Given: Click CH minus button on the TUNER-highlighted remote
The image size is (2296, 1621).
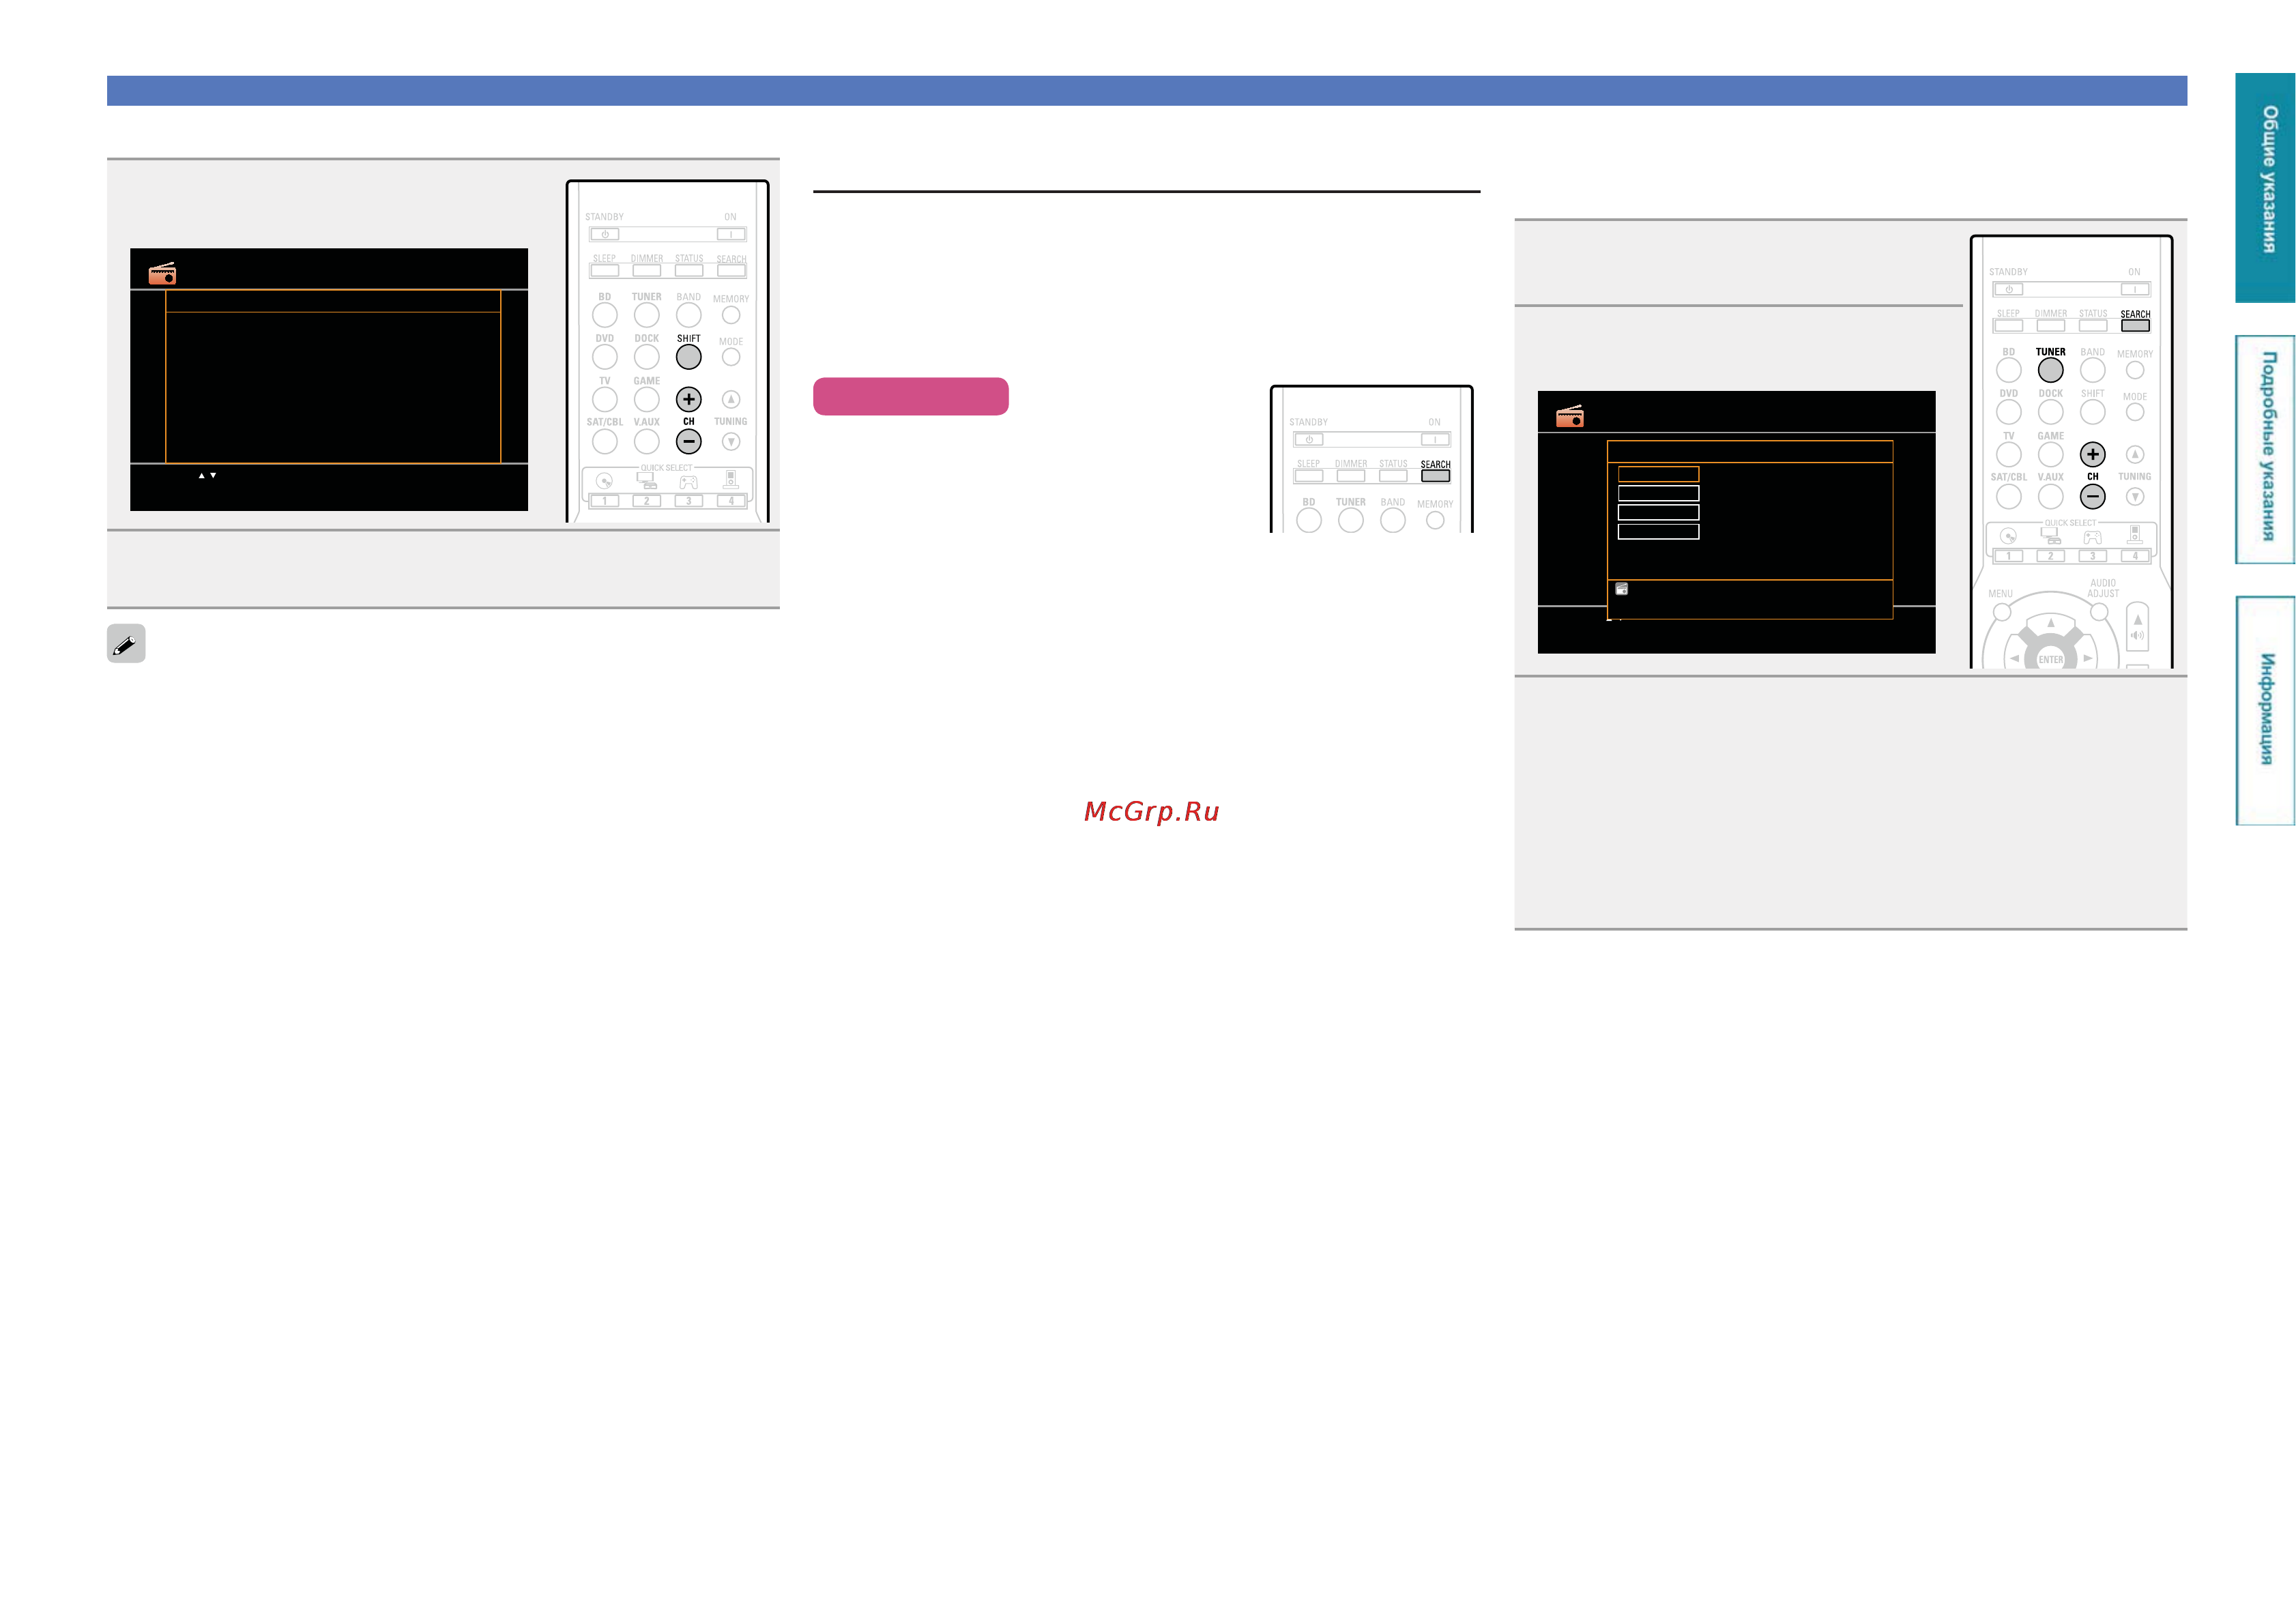Looking at the screenshot, I should [2093, 496].
